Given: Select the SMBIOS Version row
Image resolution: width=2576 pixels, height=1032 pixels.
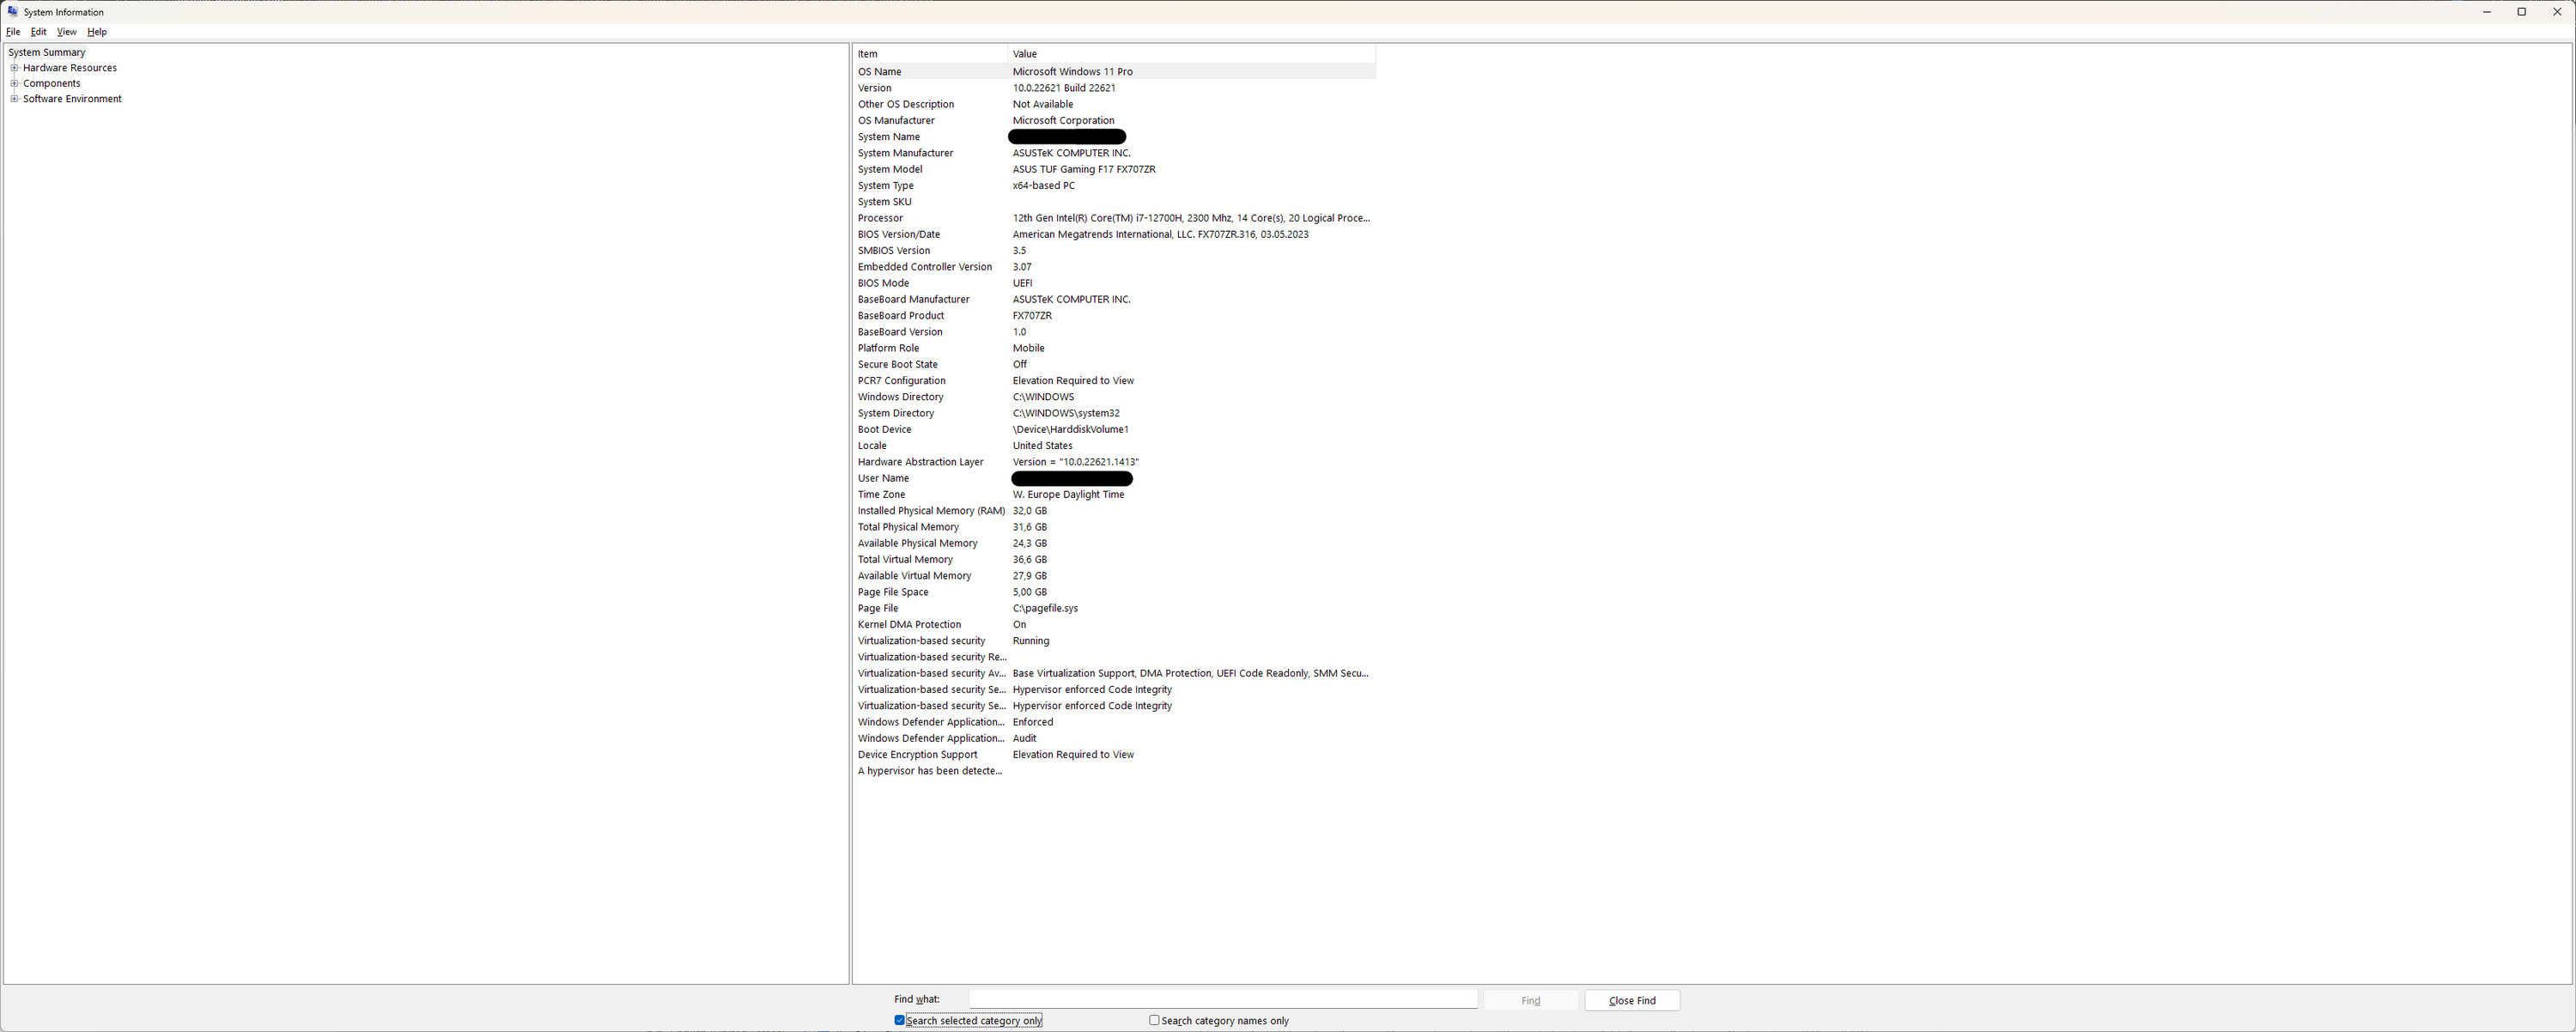Looking at the screenshot, I should pos(1115,251).
